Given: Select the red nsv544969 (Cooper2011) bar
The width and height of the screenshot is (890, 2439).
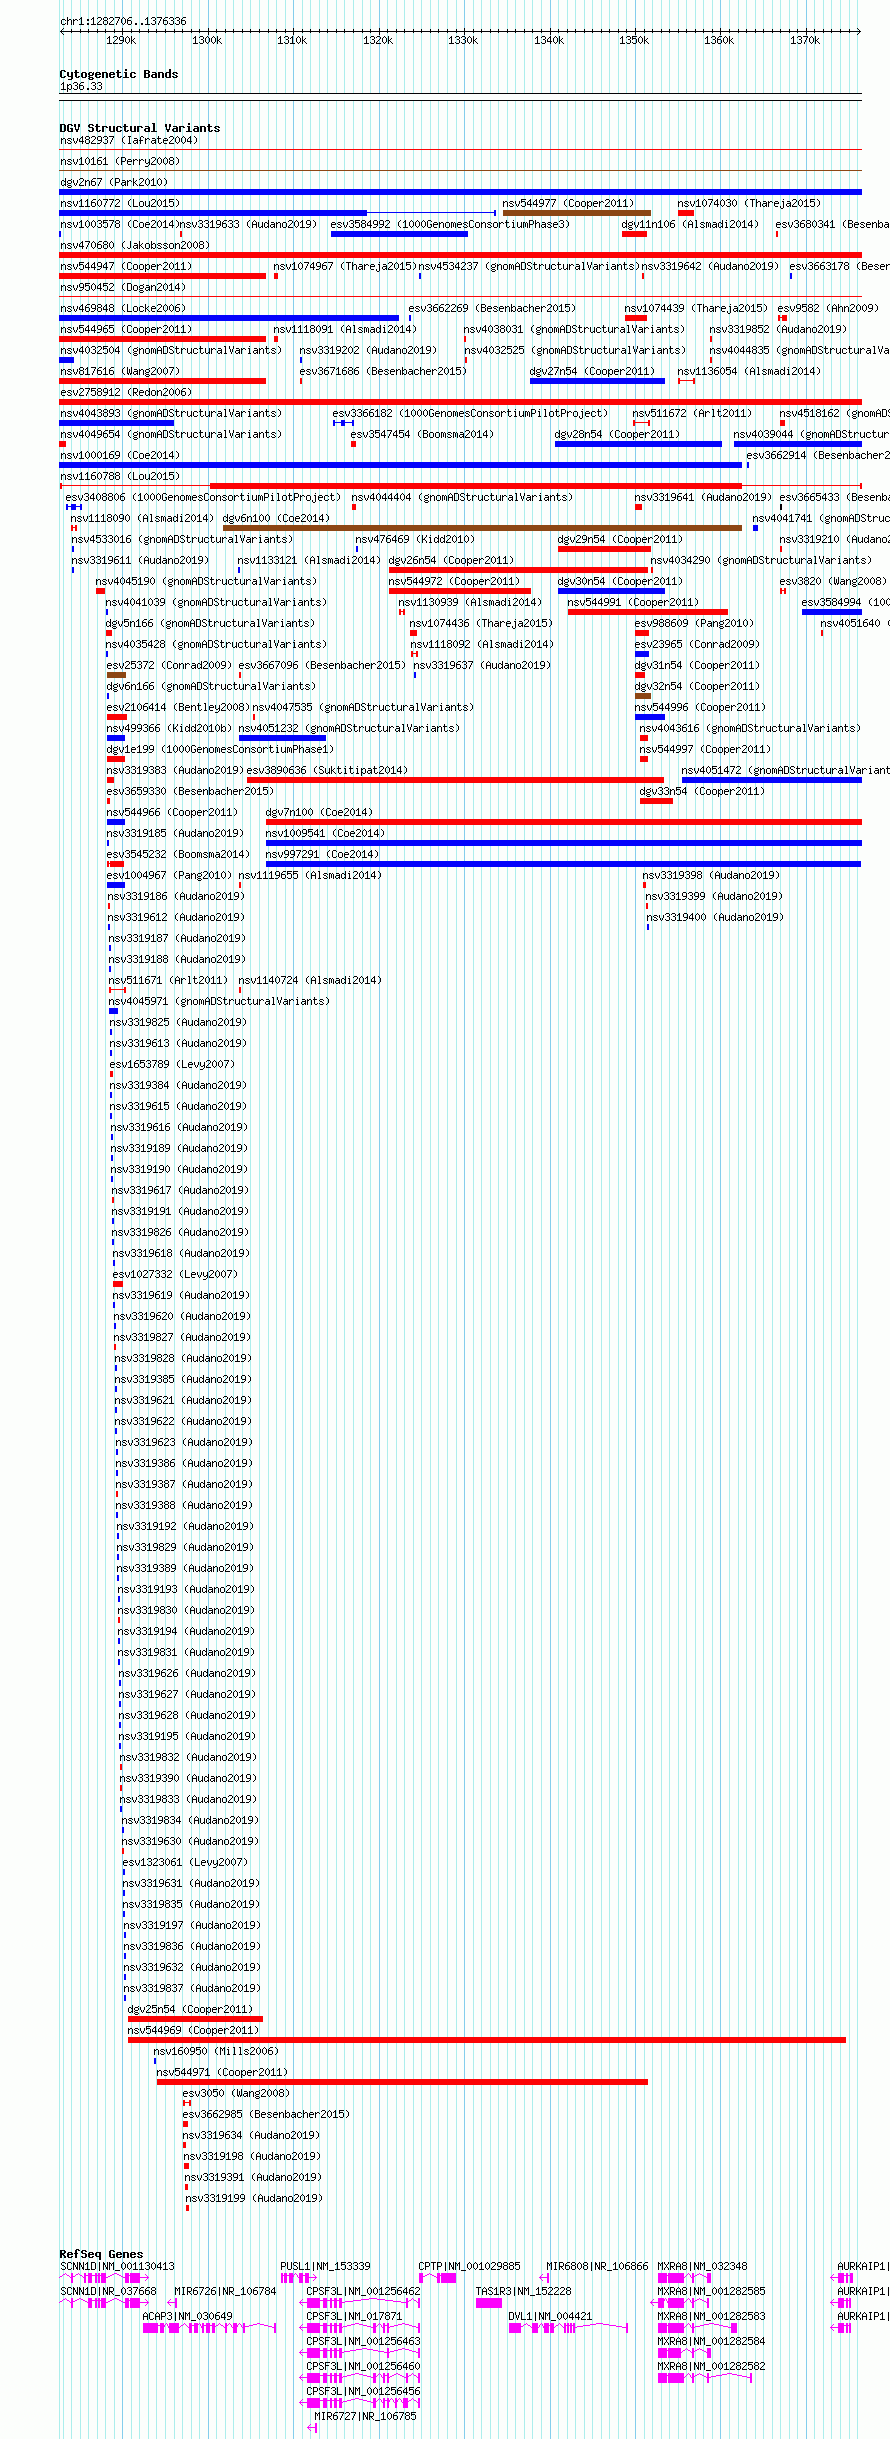Looking at the screenshot, I should pyautogui.click(x=486, y=2040).
